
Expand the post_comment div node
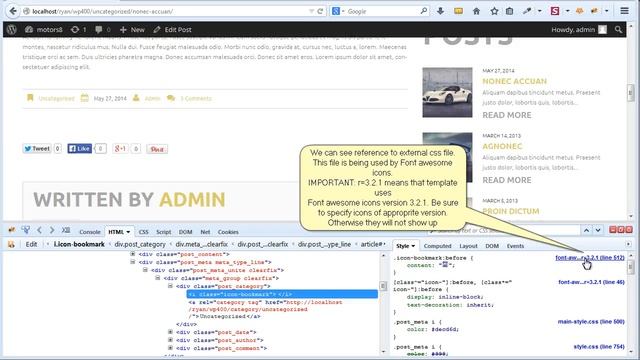[170, 348]
